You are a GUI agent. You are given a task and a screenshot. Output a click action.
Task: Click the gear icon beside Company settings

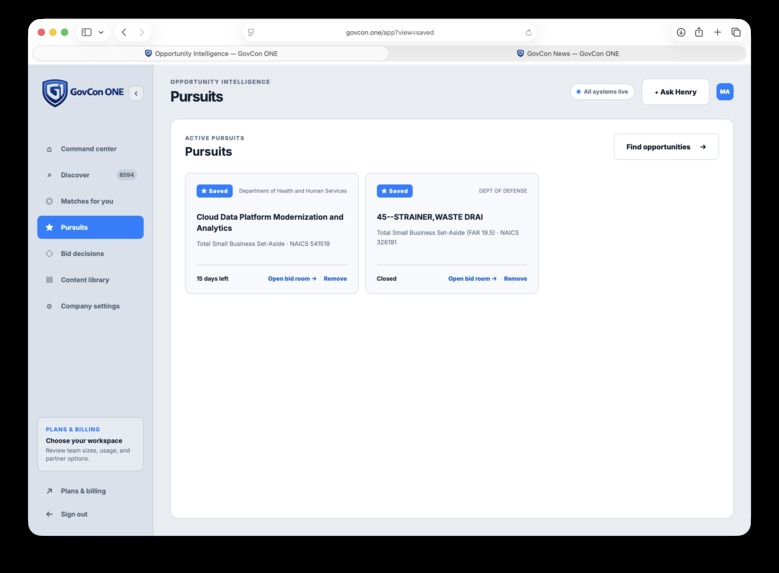(x=49, y=306)
